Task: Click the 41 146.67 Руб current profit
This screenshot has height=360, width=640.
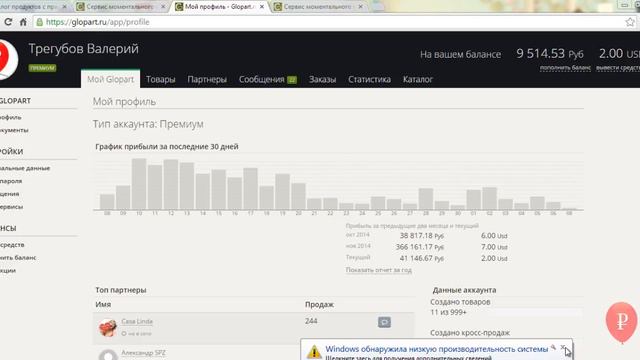Action: click(x=422, y=258)
